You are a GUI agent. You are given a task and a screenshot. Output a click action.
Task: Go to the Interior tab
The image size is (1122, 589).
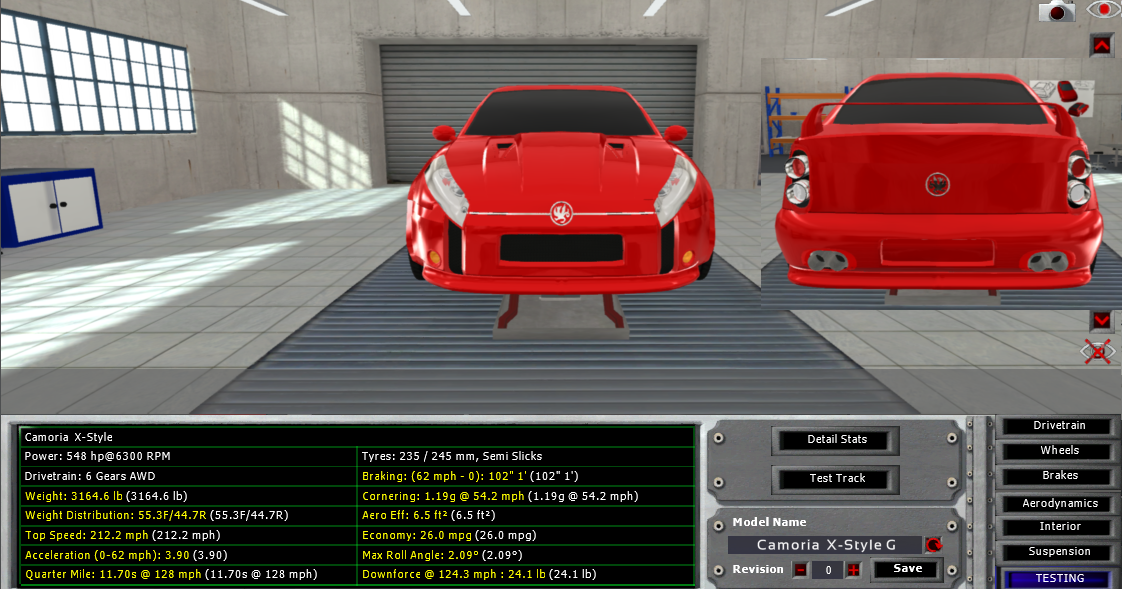pos(1059,526)
